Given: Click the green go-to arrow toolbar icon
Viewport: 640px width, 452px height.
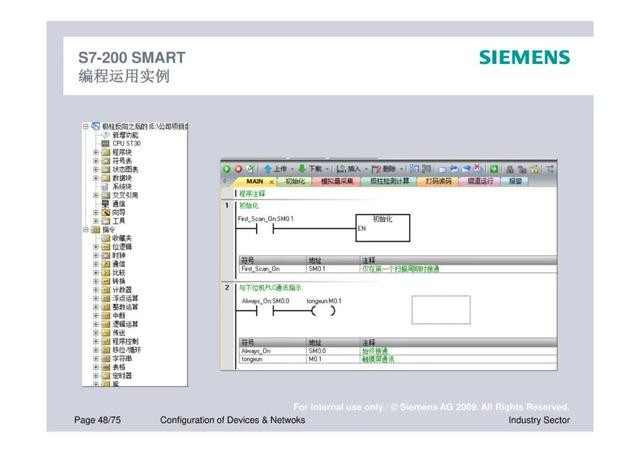Looking at the screenshot, I should tap(494, 169).
